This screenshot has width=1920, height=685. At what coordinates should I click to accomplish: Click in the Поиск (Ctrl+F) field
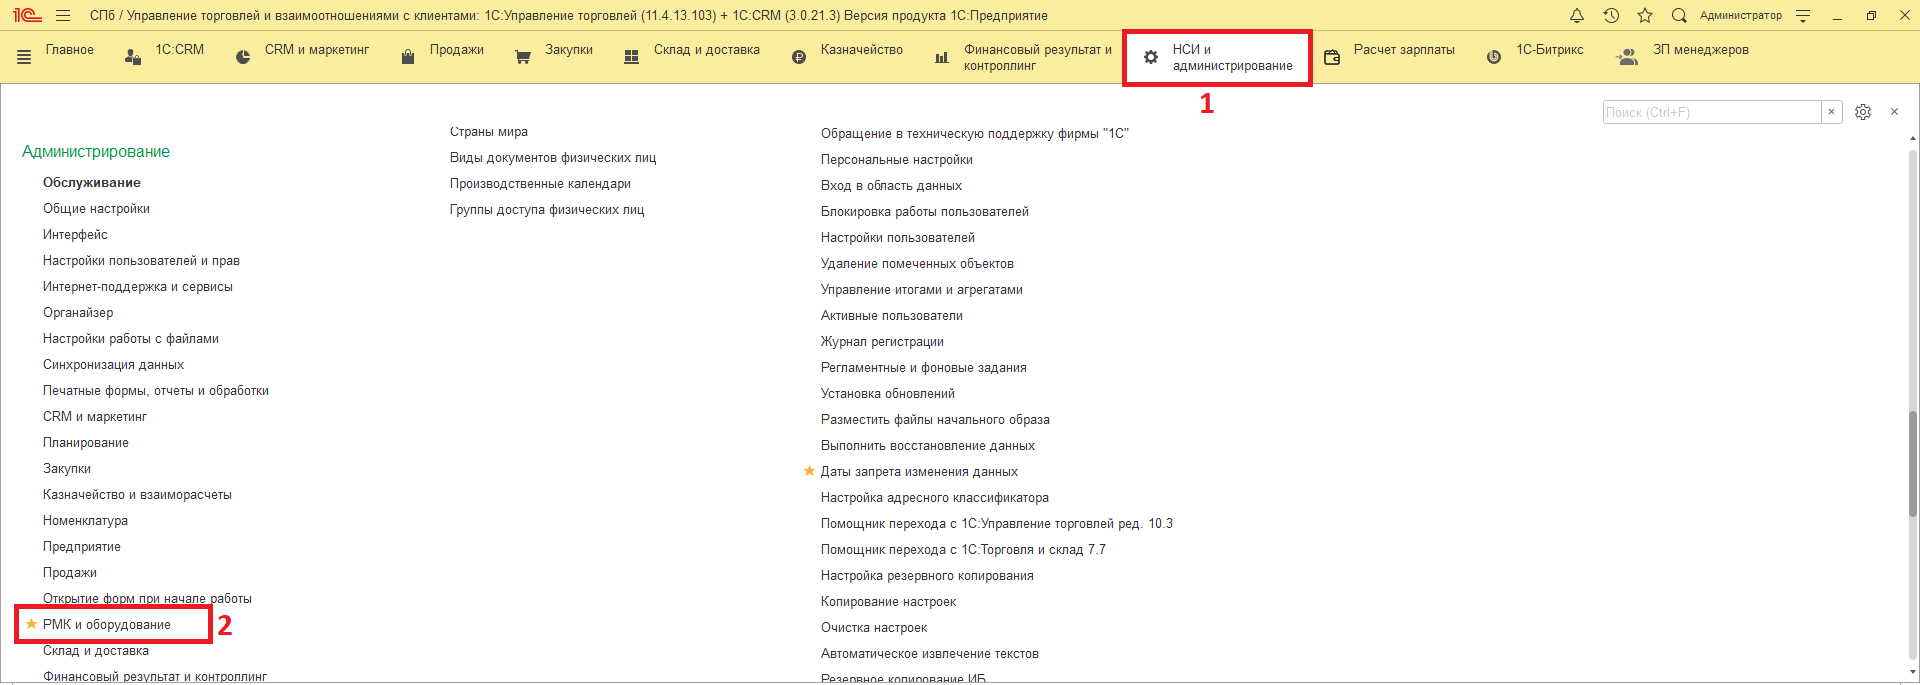click(x=1711, y=112)
